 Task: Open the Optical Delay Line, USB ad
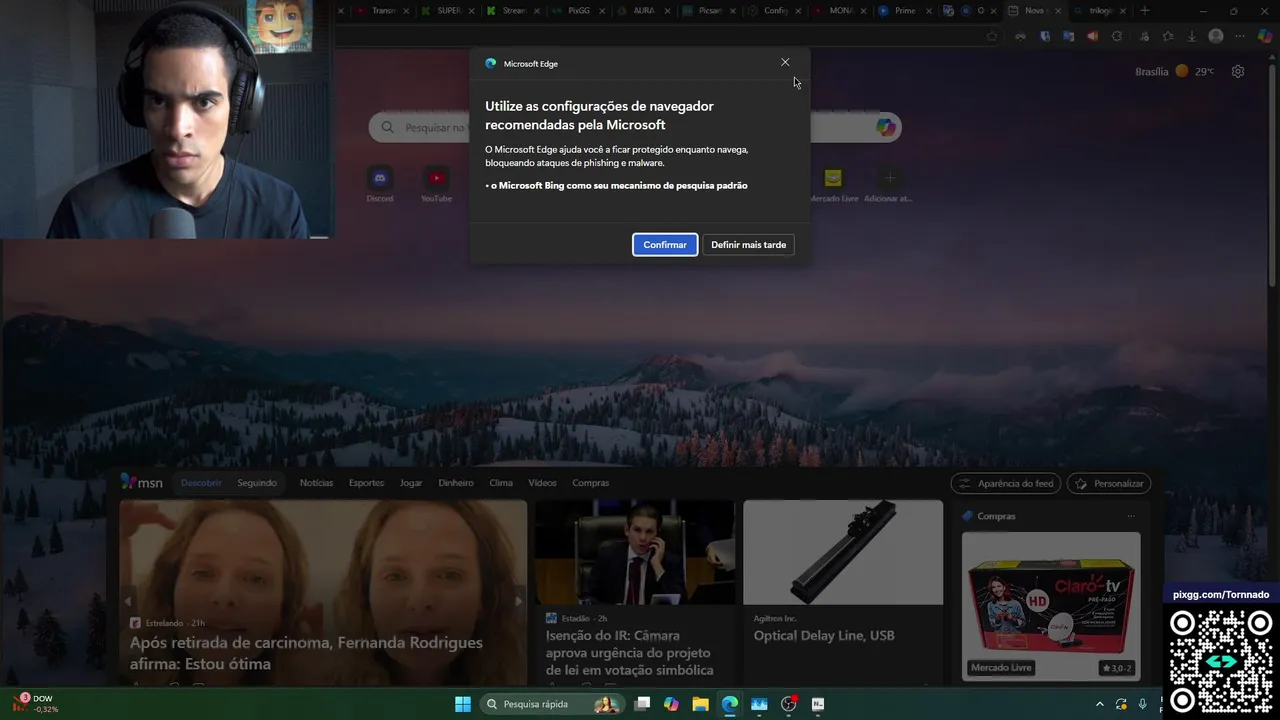click(824, 635)
